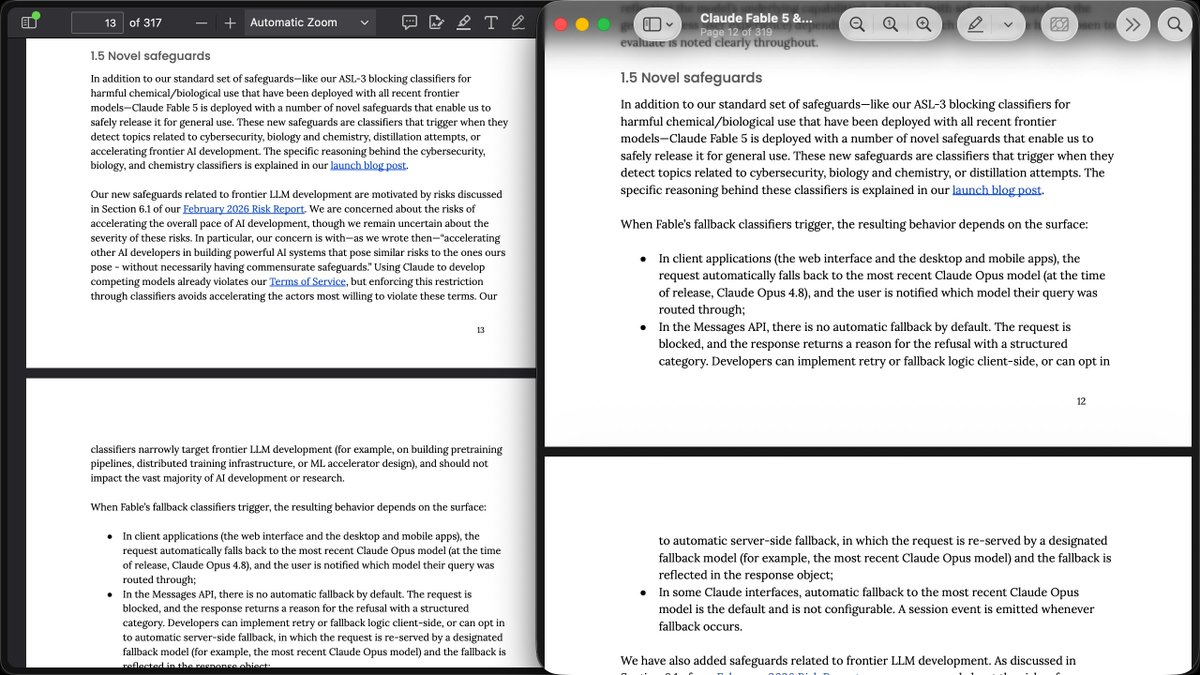Open the launch blog post link in Preview
This screenshot has height=675, width=1200.
(x=997, y=189)
